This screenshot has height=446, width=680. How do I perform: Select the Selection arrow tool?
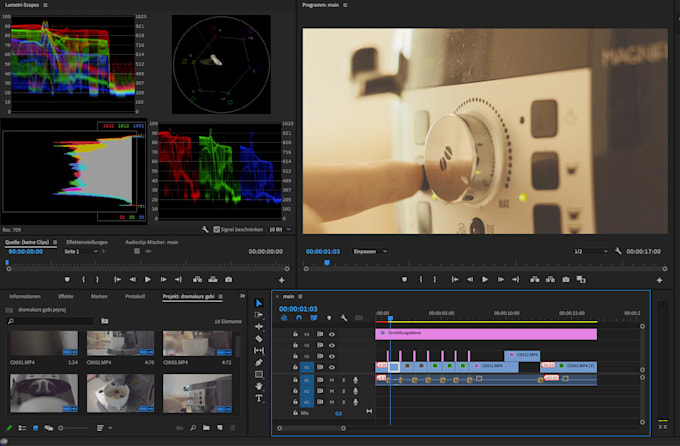(x=259, y=303)
